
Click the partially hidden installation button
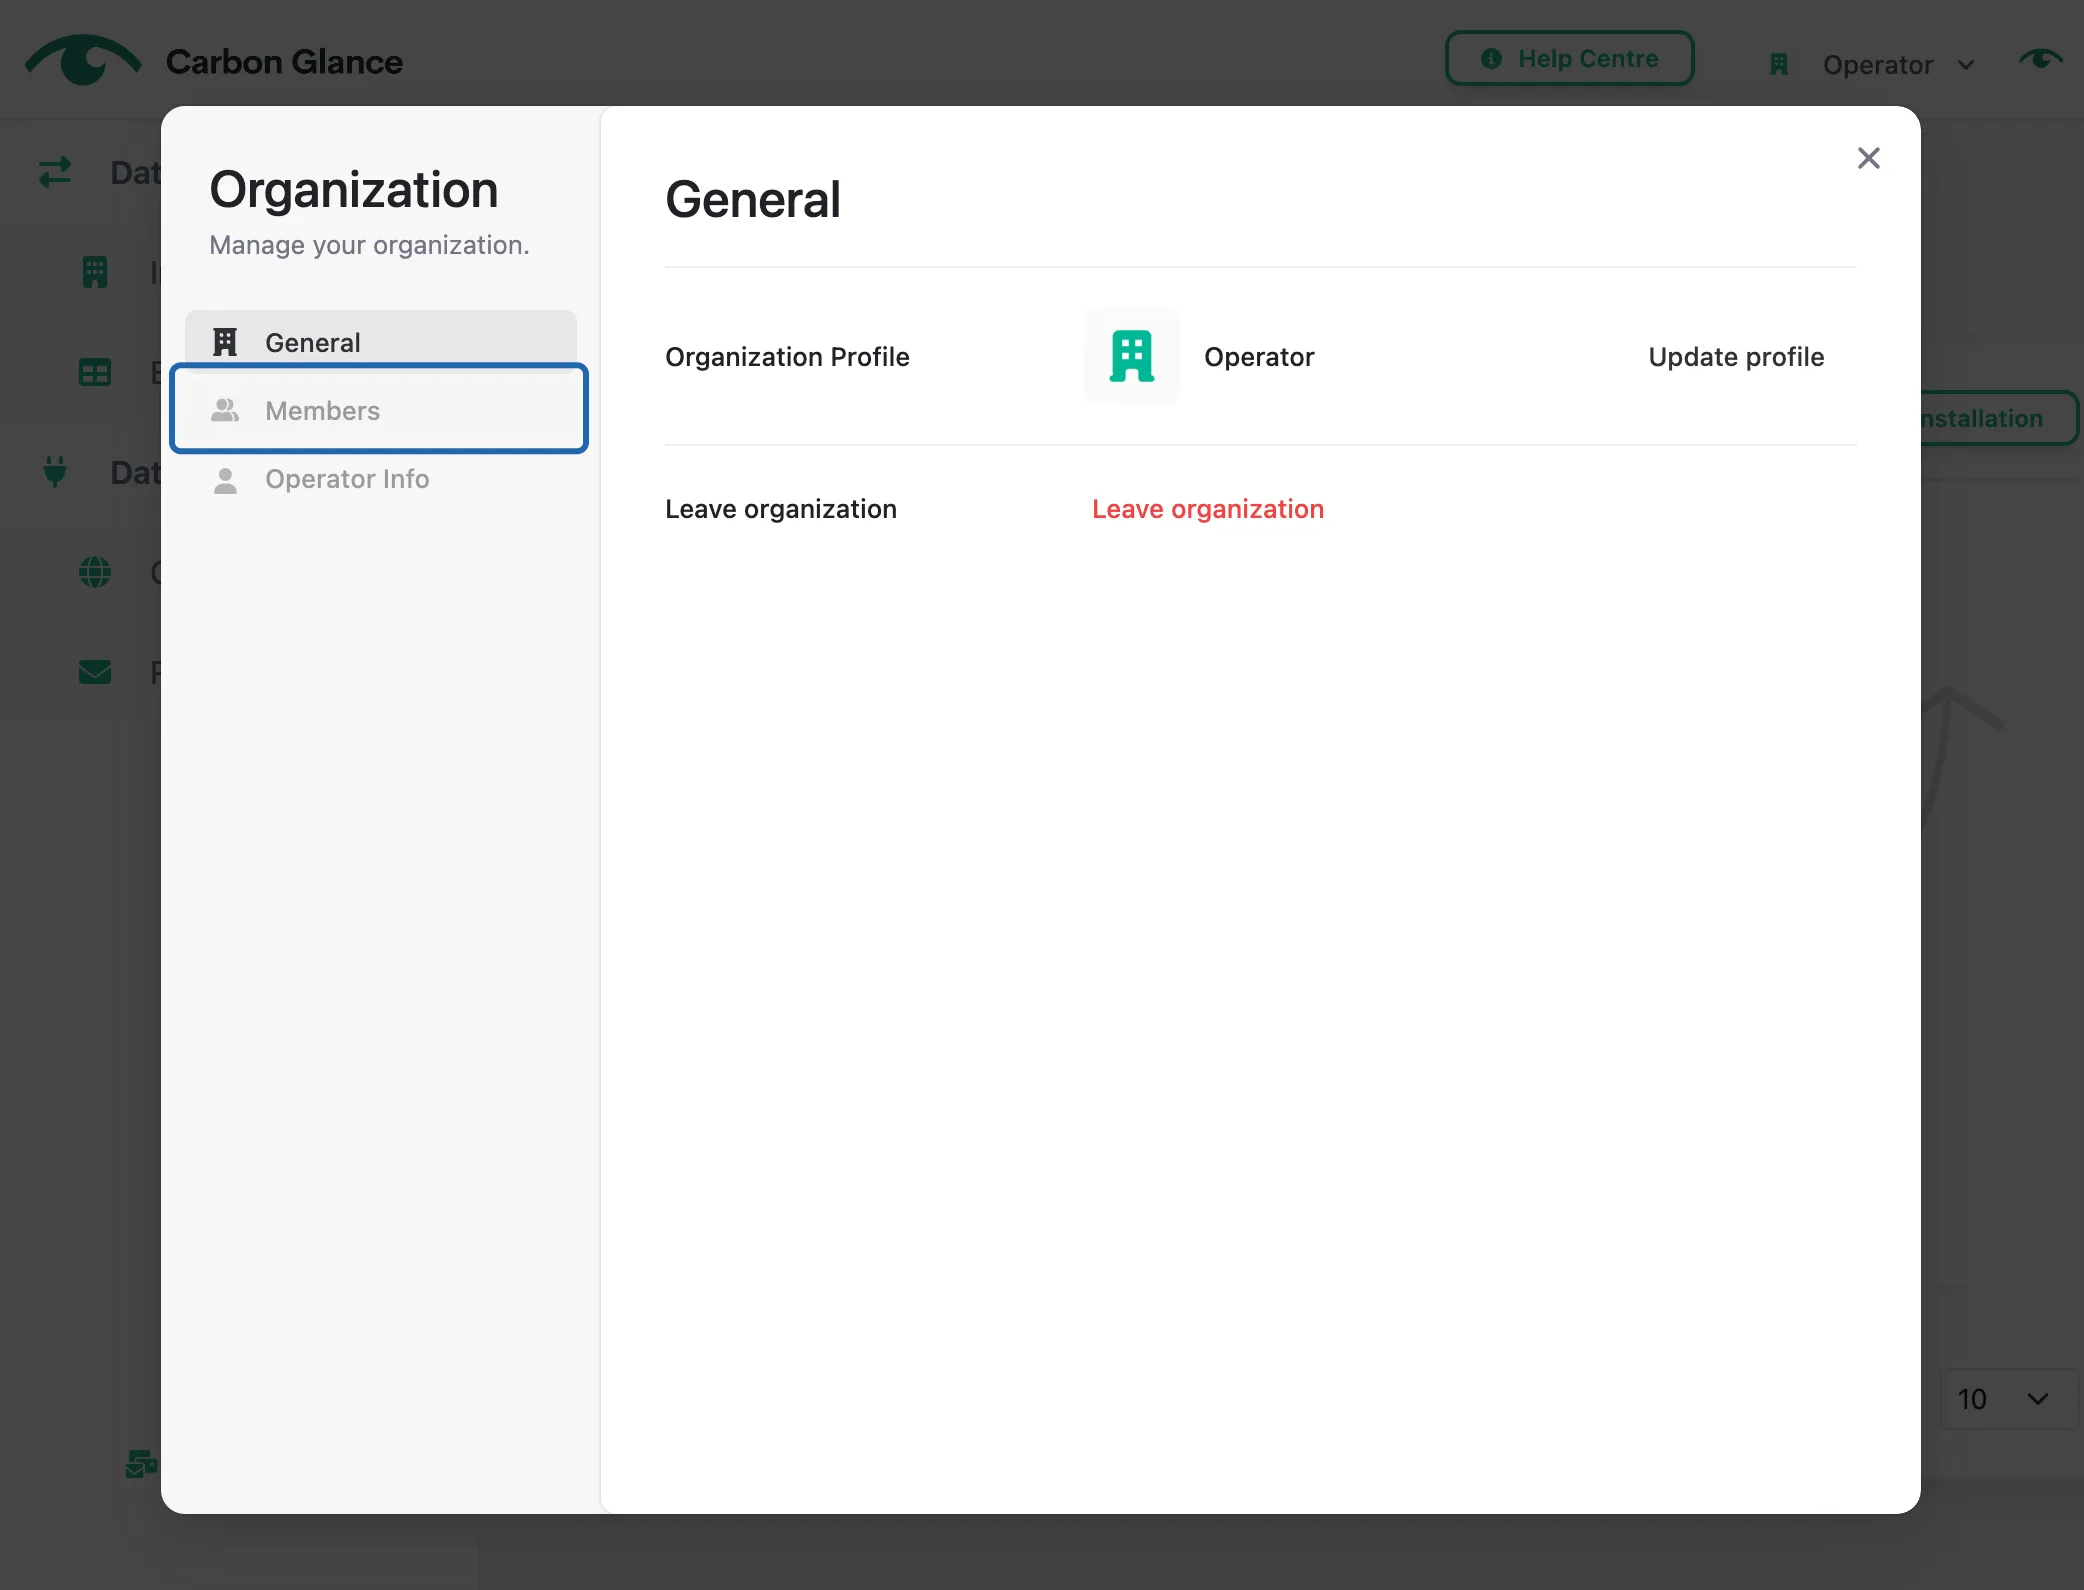point(1999,418)
